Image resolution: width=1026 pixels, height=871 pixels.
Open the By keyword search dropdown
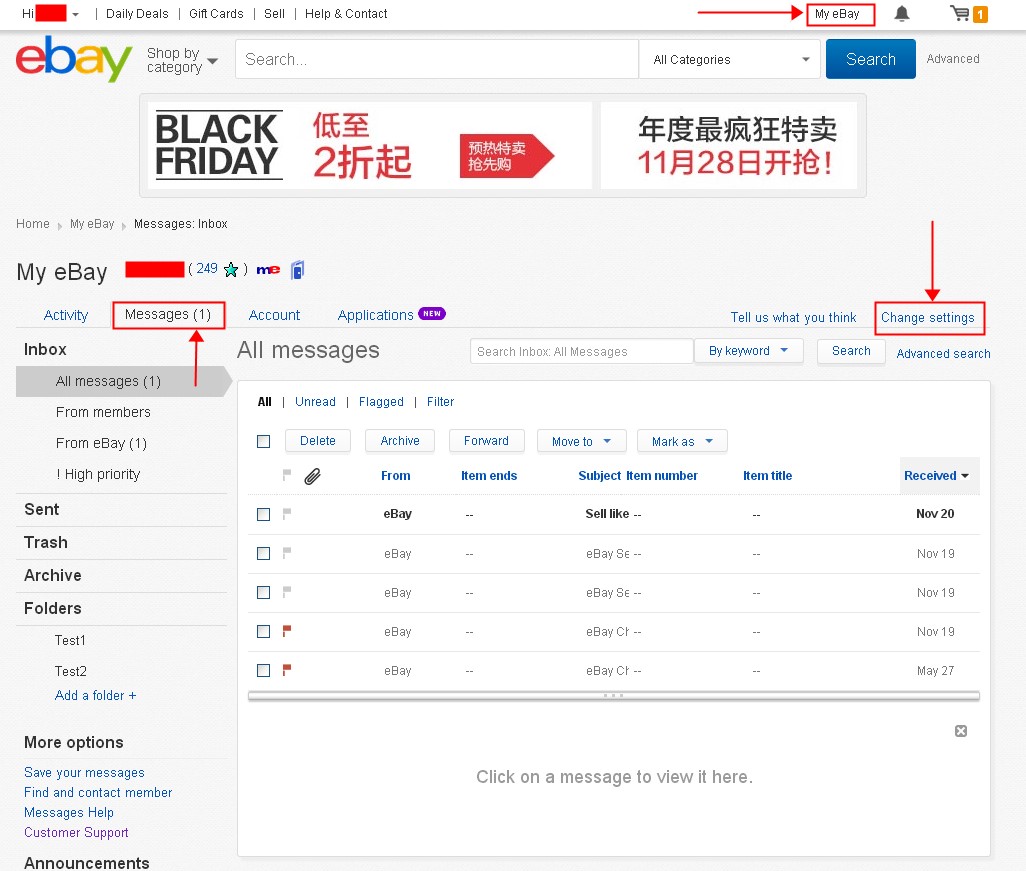pyautogui.click(x=748, y=351)
